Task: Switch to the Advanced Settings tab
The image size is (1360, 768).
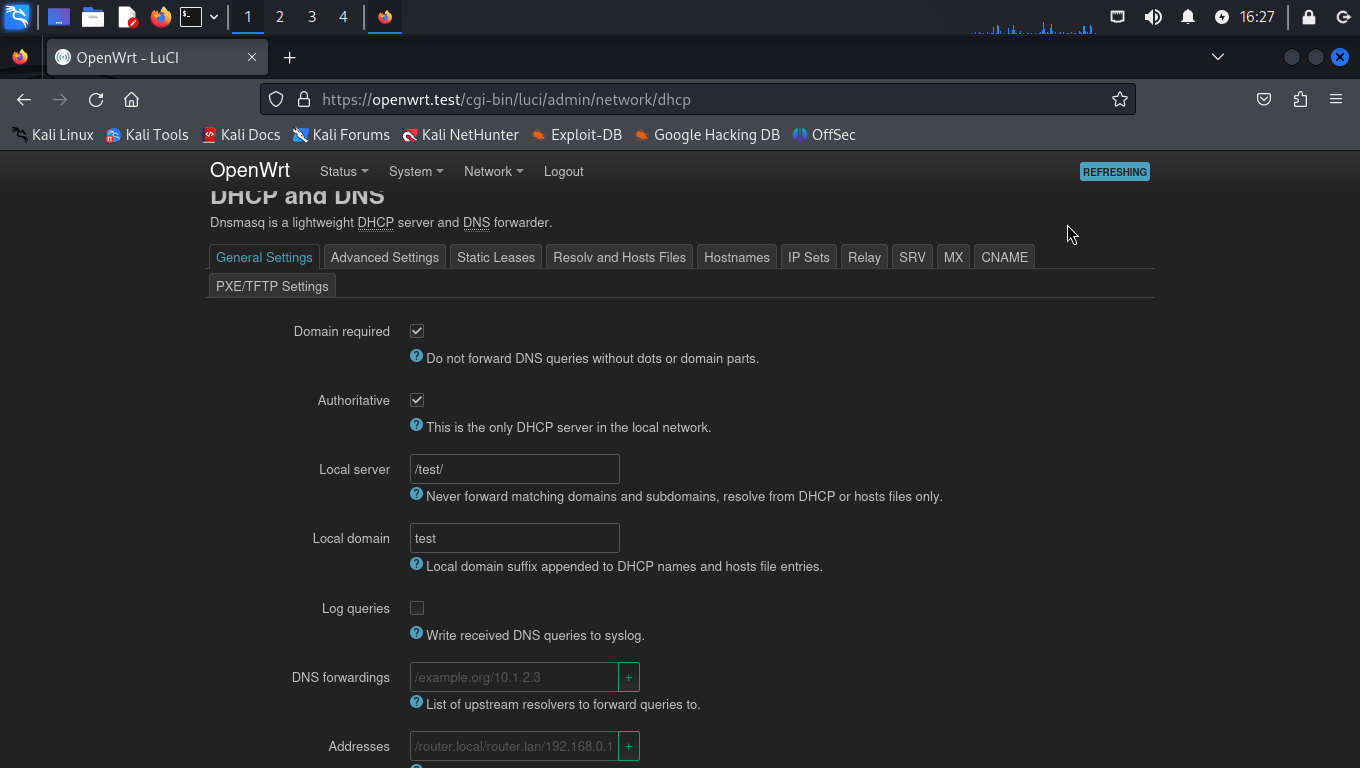Action: [385, 257]
